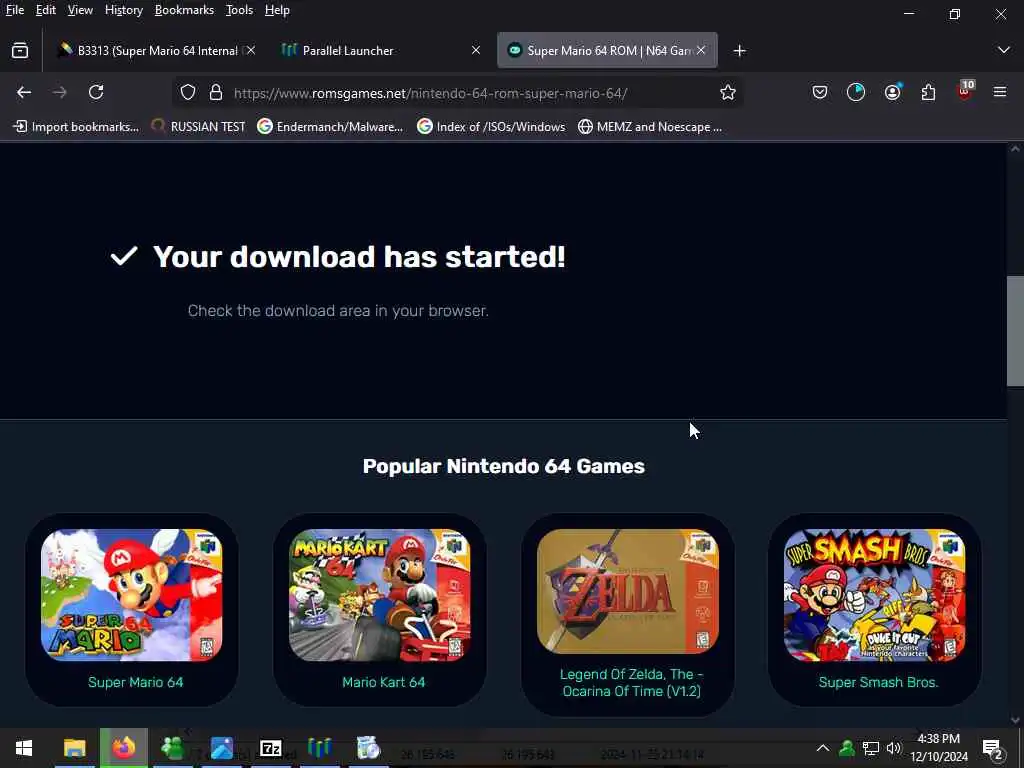Viewport: 1024px width, 768px height.
Task: Open the uBlock extension with badge 10
Action: tap(965, 91)
